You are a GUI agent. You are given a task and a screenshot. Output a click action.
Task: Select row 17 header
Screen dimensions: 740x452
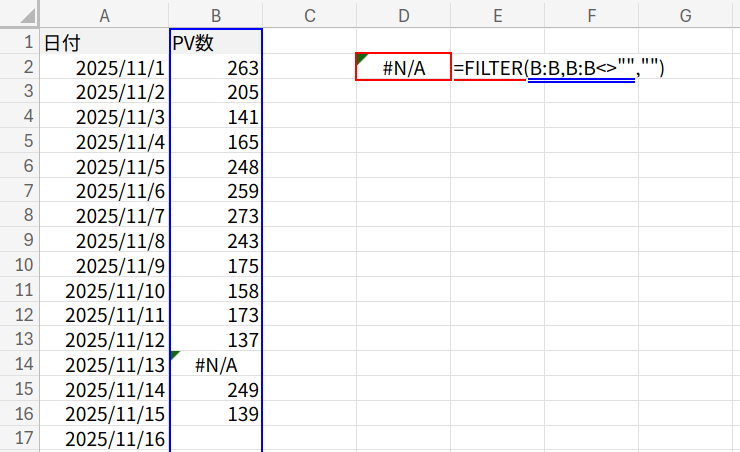pos(20,438)
